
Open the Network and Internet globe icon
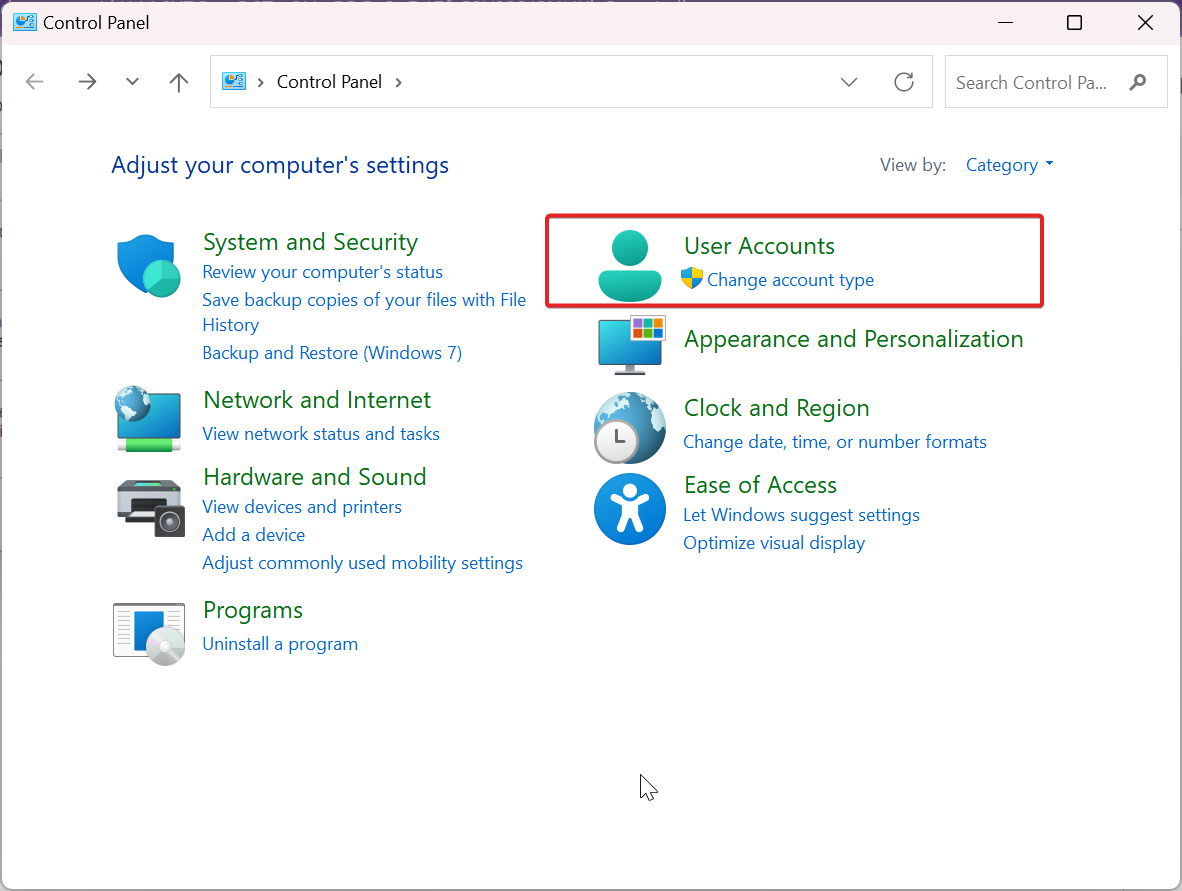(149, 419)
